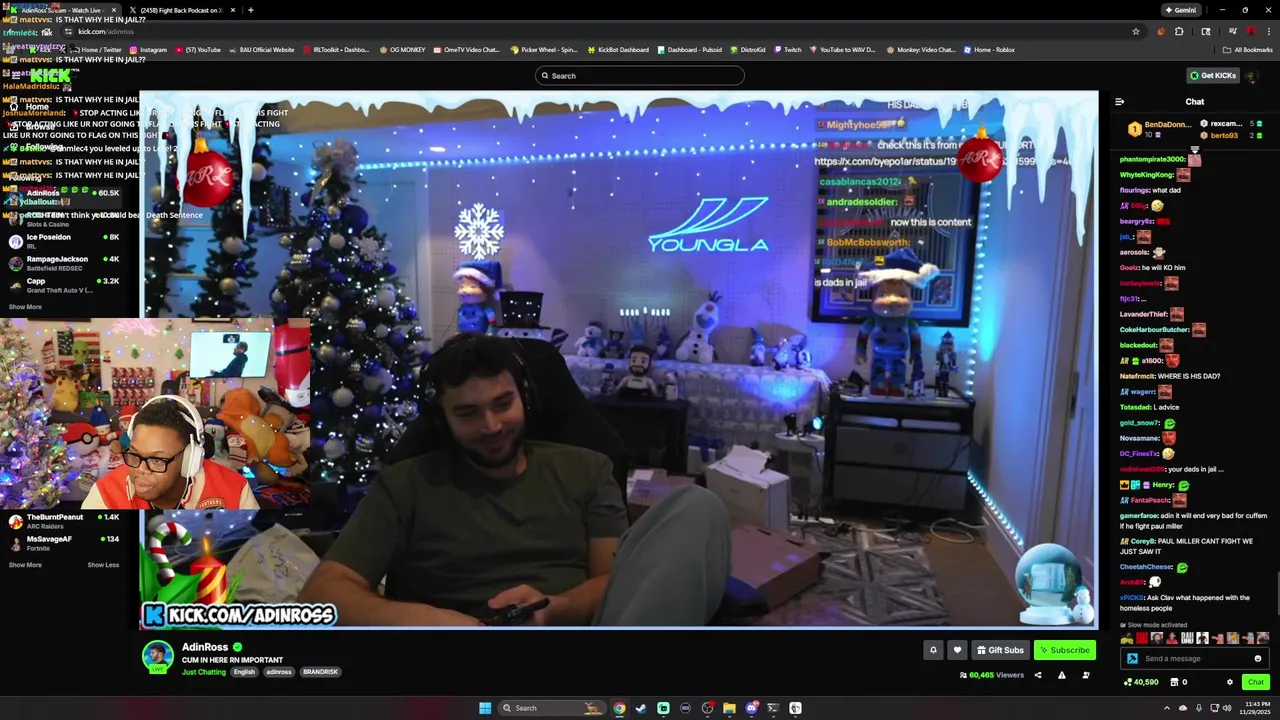
Task: Open the KICKs balance 40,590
Action: 1141,682
